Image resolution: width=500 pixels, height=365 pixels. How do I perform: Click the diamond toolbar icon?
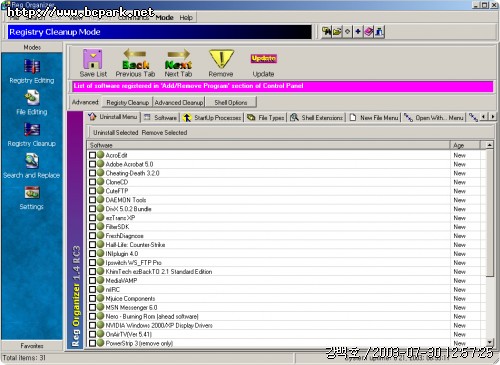point(347,32)
